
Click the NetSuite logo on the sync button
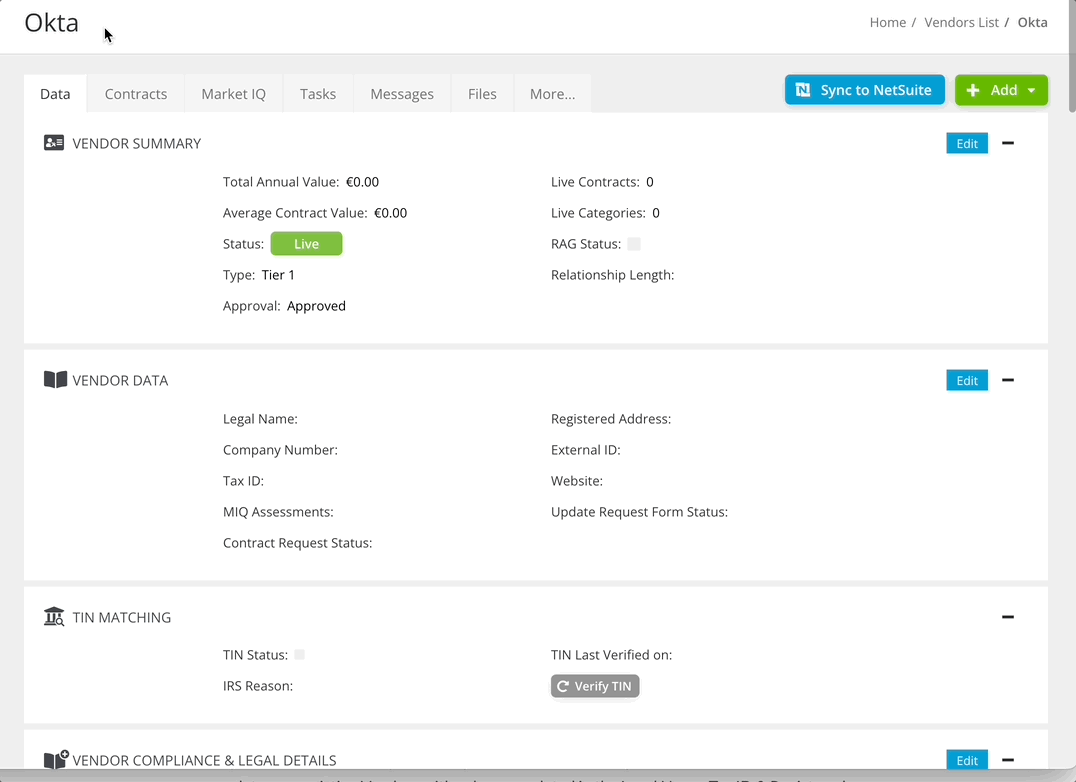coord(802,89)
